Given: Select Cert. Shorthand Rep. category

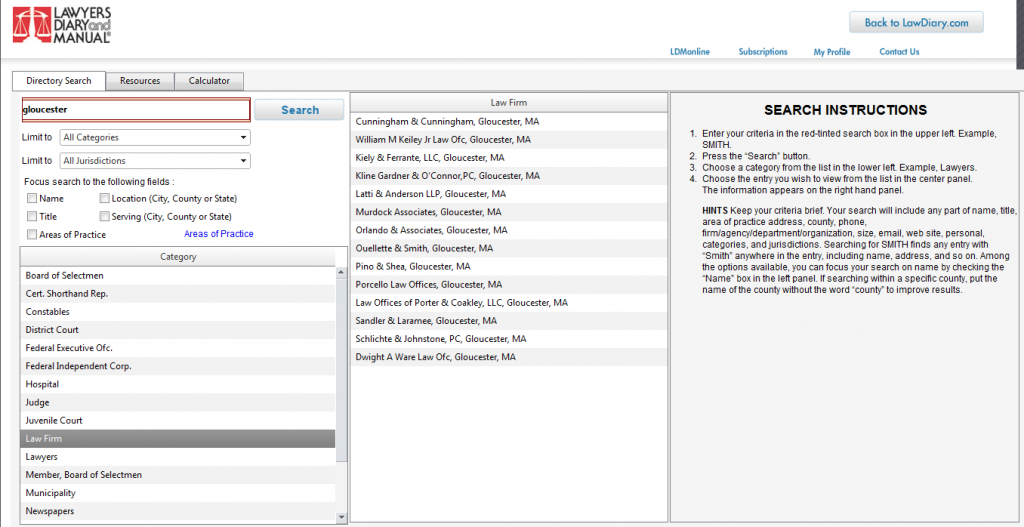Looking at the screenshot, I should 178,294.
